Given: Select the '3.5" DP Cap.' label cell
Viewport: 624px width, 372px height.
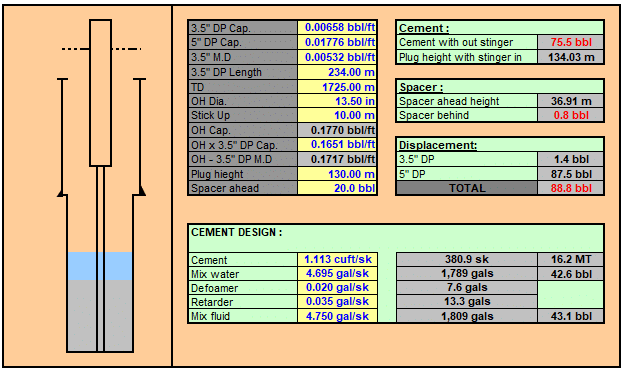Looking at the screenshot, I should click(x=243, y=27).
